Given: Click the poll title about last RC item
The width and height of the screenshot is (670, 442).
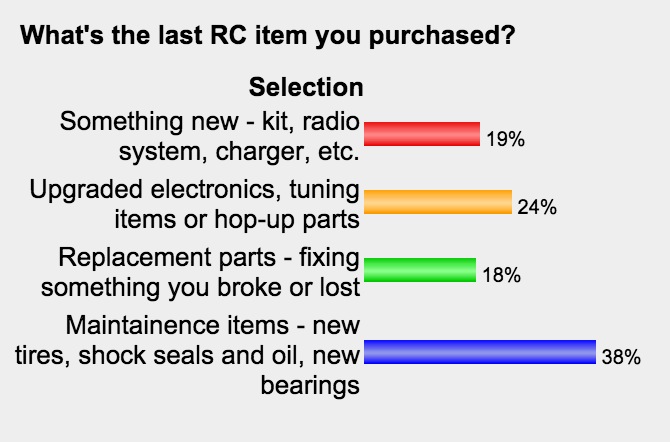Looking at the screenshot, I should 268,35.
